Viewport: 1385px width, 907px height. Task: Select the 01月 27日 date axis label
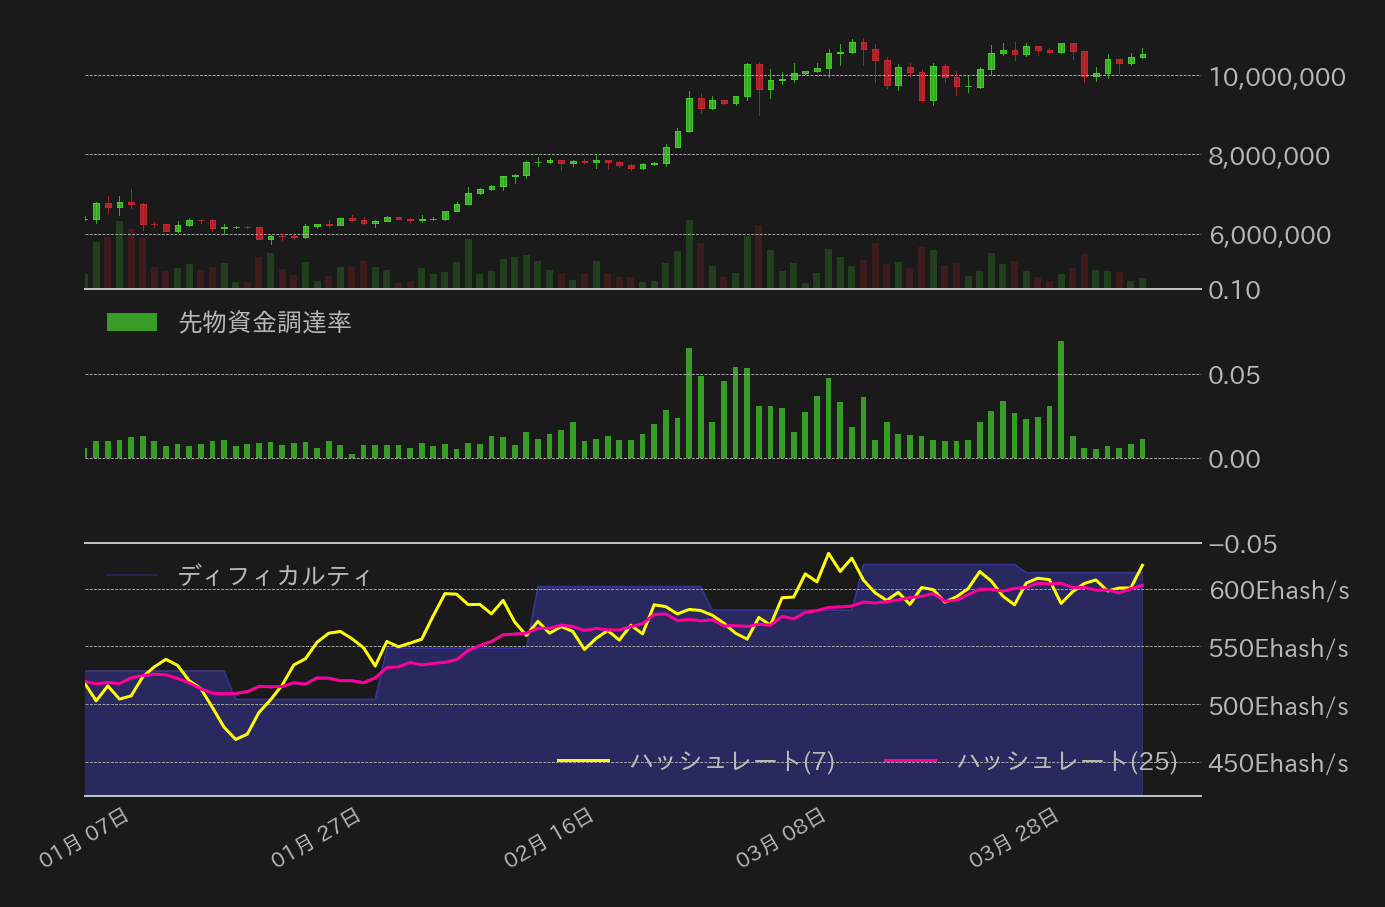tap(317, 837)
